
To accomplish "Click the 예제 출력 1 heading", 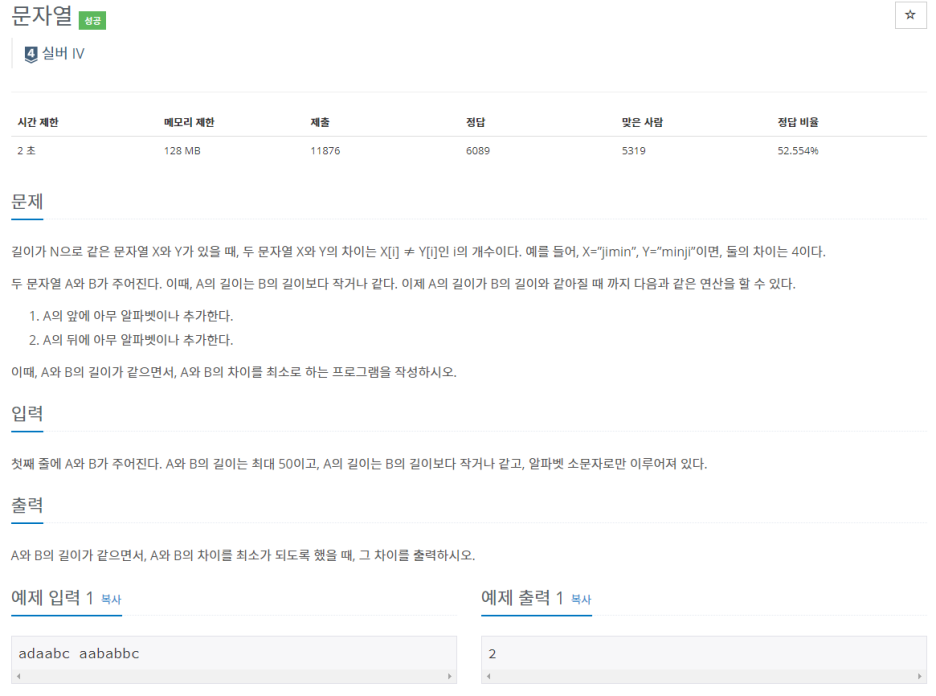I will pyautogui.click(x=522, y=598).
